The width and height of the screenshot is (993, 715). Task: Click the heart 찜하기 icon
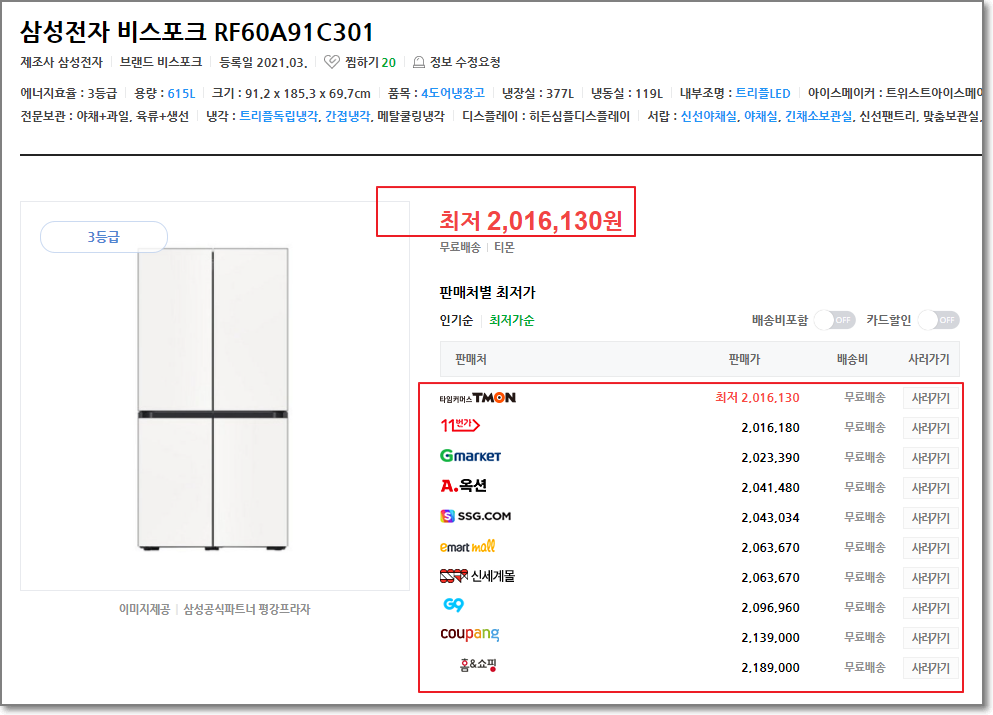pyautogui.click(x=331, y=62)
